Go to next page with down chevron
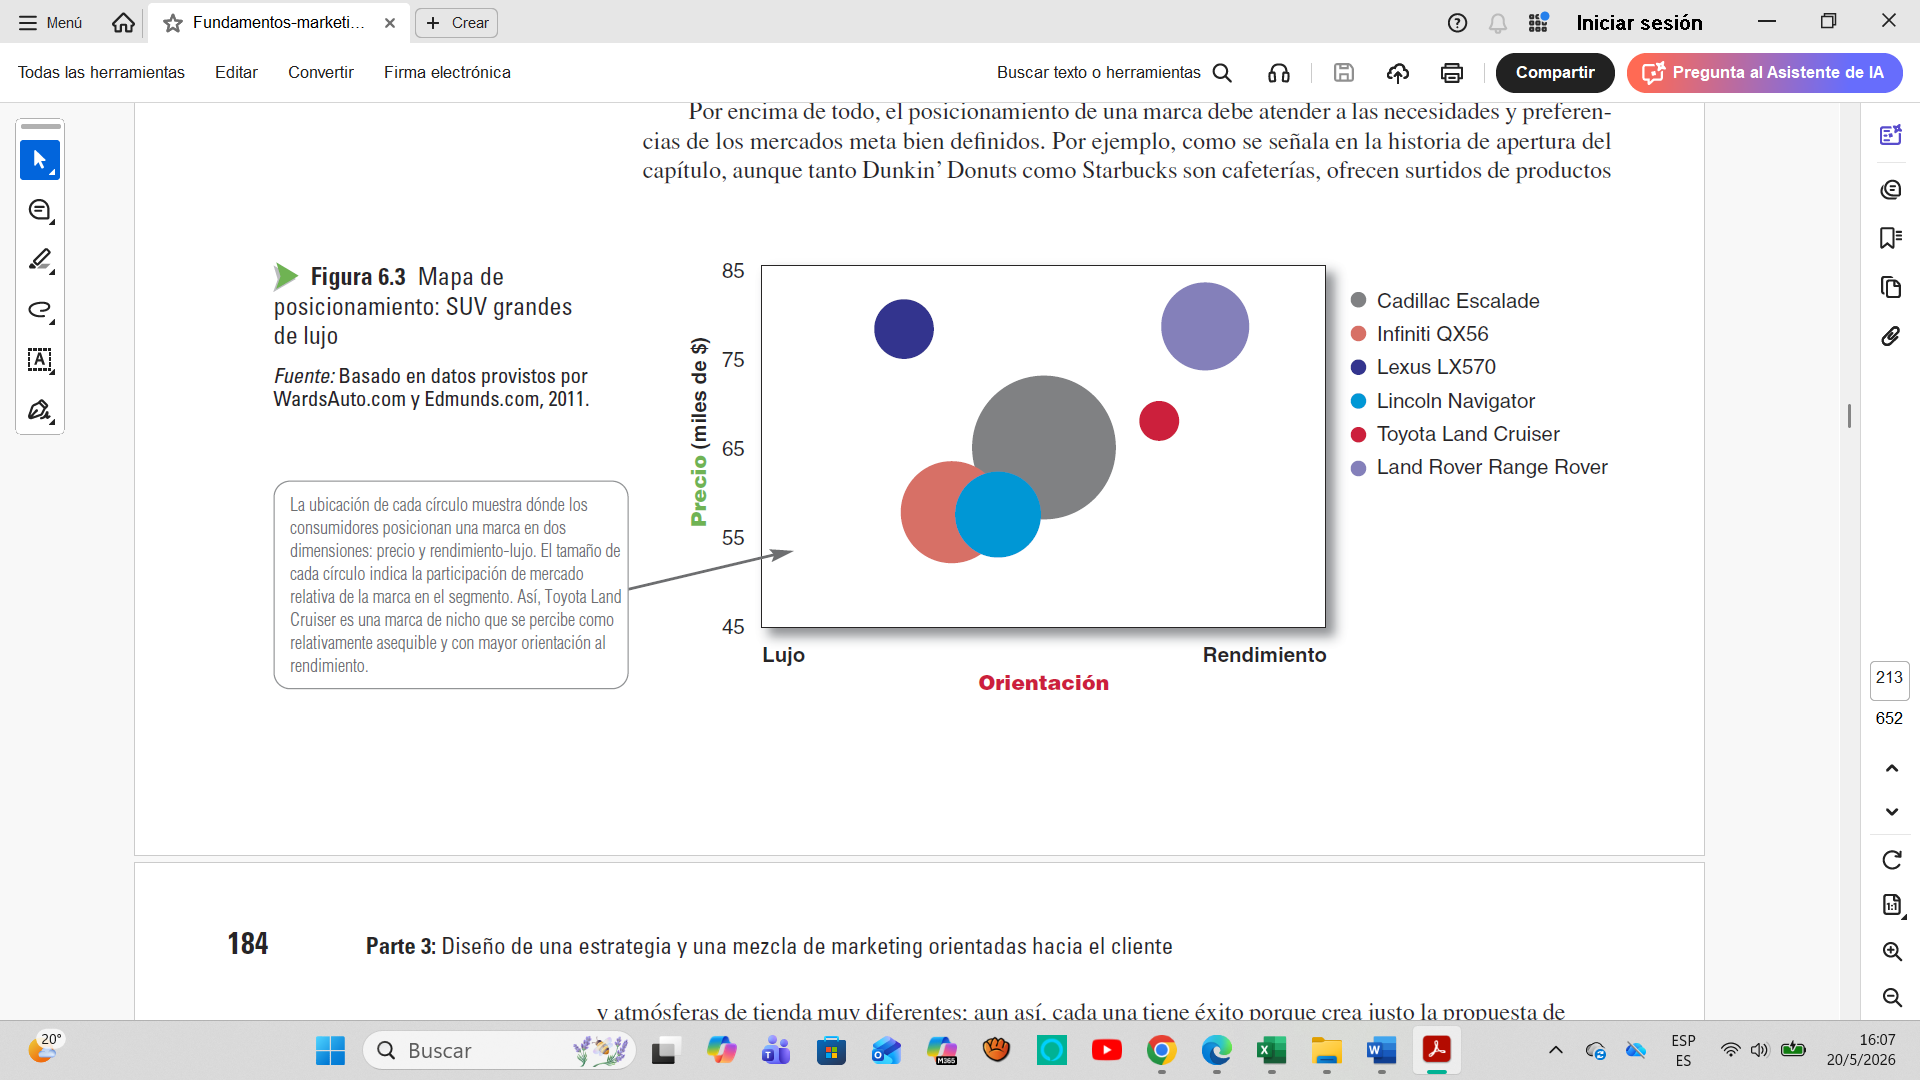 point(1891,811)
